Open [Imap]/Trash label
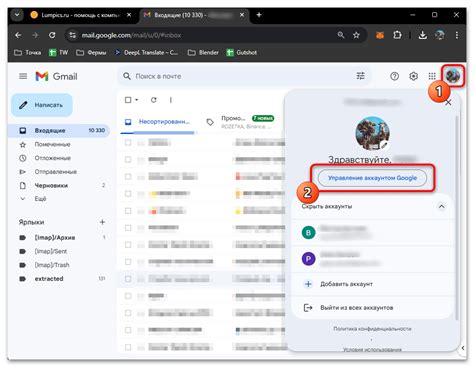The height and width of the screenshot is (367, 474). click(52, 265)
